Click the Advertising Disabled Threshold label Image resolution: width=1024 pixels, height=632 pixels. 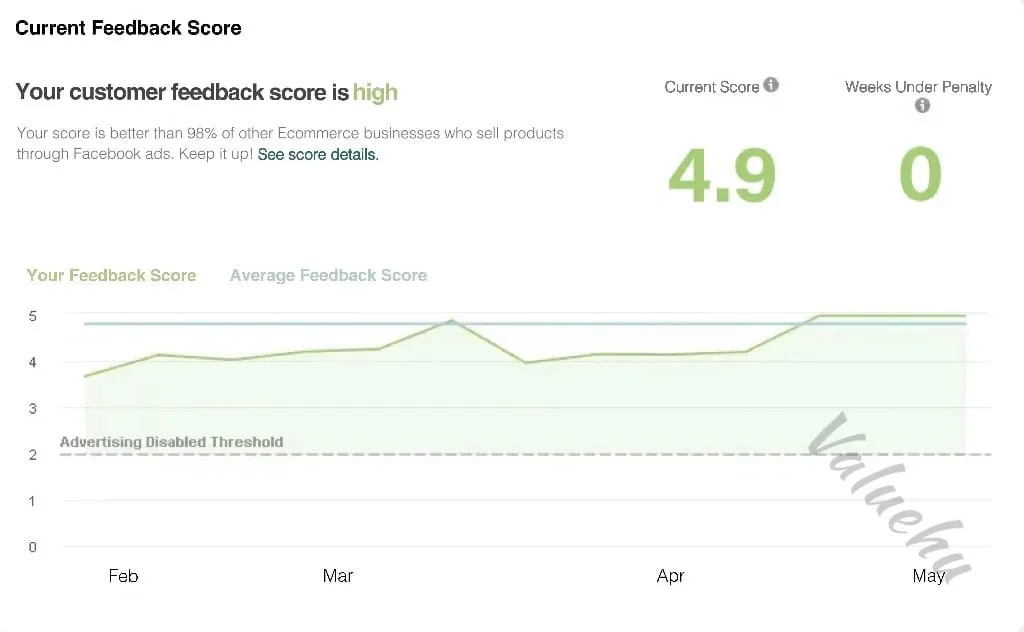pyautogui.click(x=172, y=442)
